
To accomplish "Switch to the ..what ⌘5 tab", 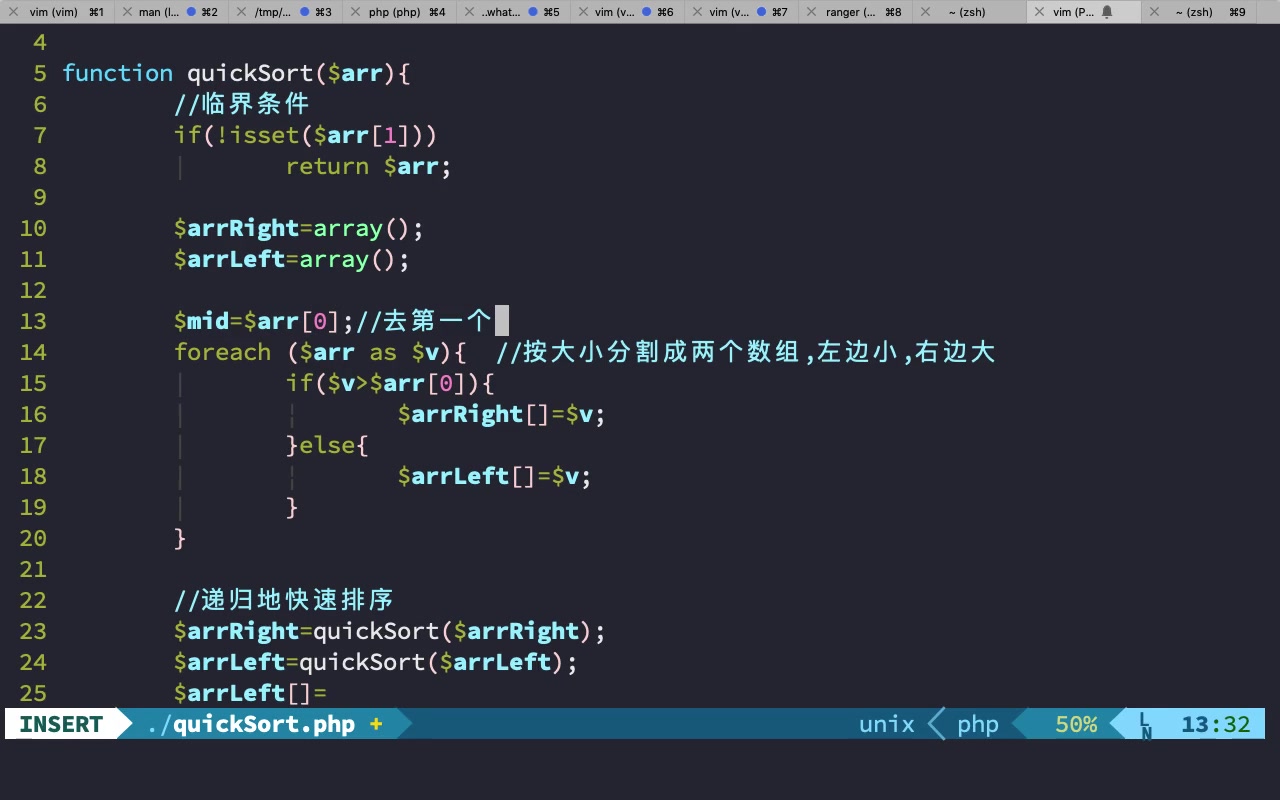I will (513, 12).
